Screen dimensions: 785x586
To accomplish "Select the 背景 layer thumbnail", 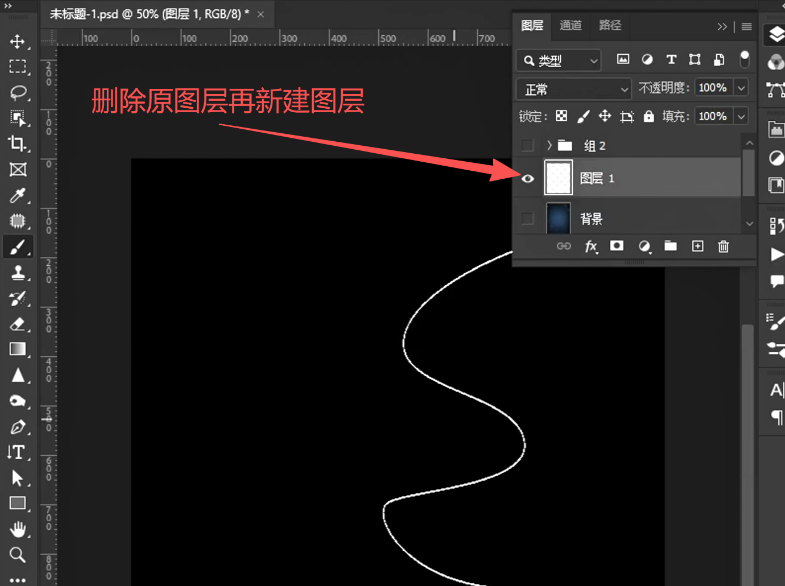I will (x=558, y=218).
